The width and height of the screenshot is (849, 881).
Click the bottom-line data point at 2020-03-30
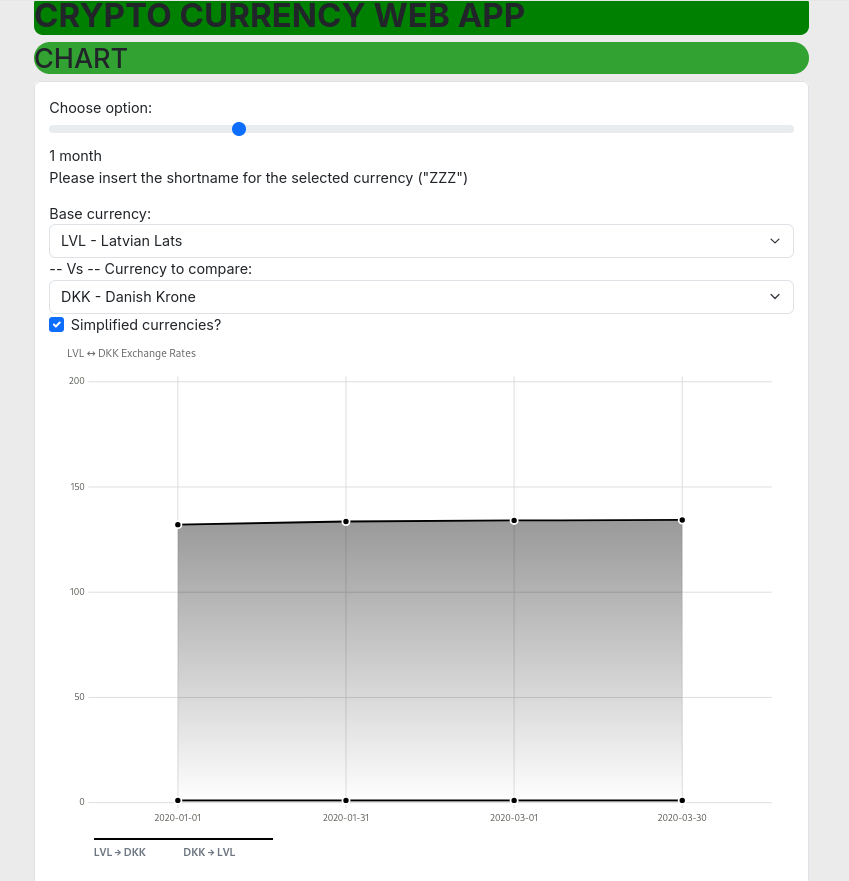click(x=682, y=801)
